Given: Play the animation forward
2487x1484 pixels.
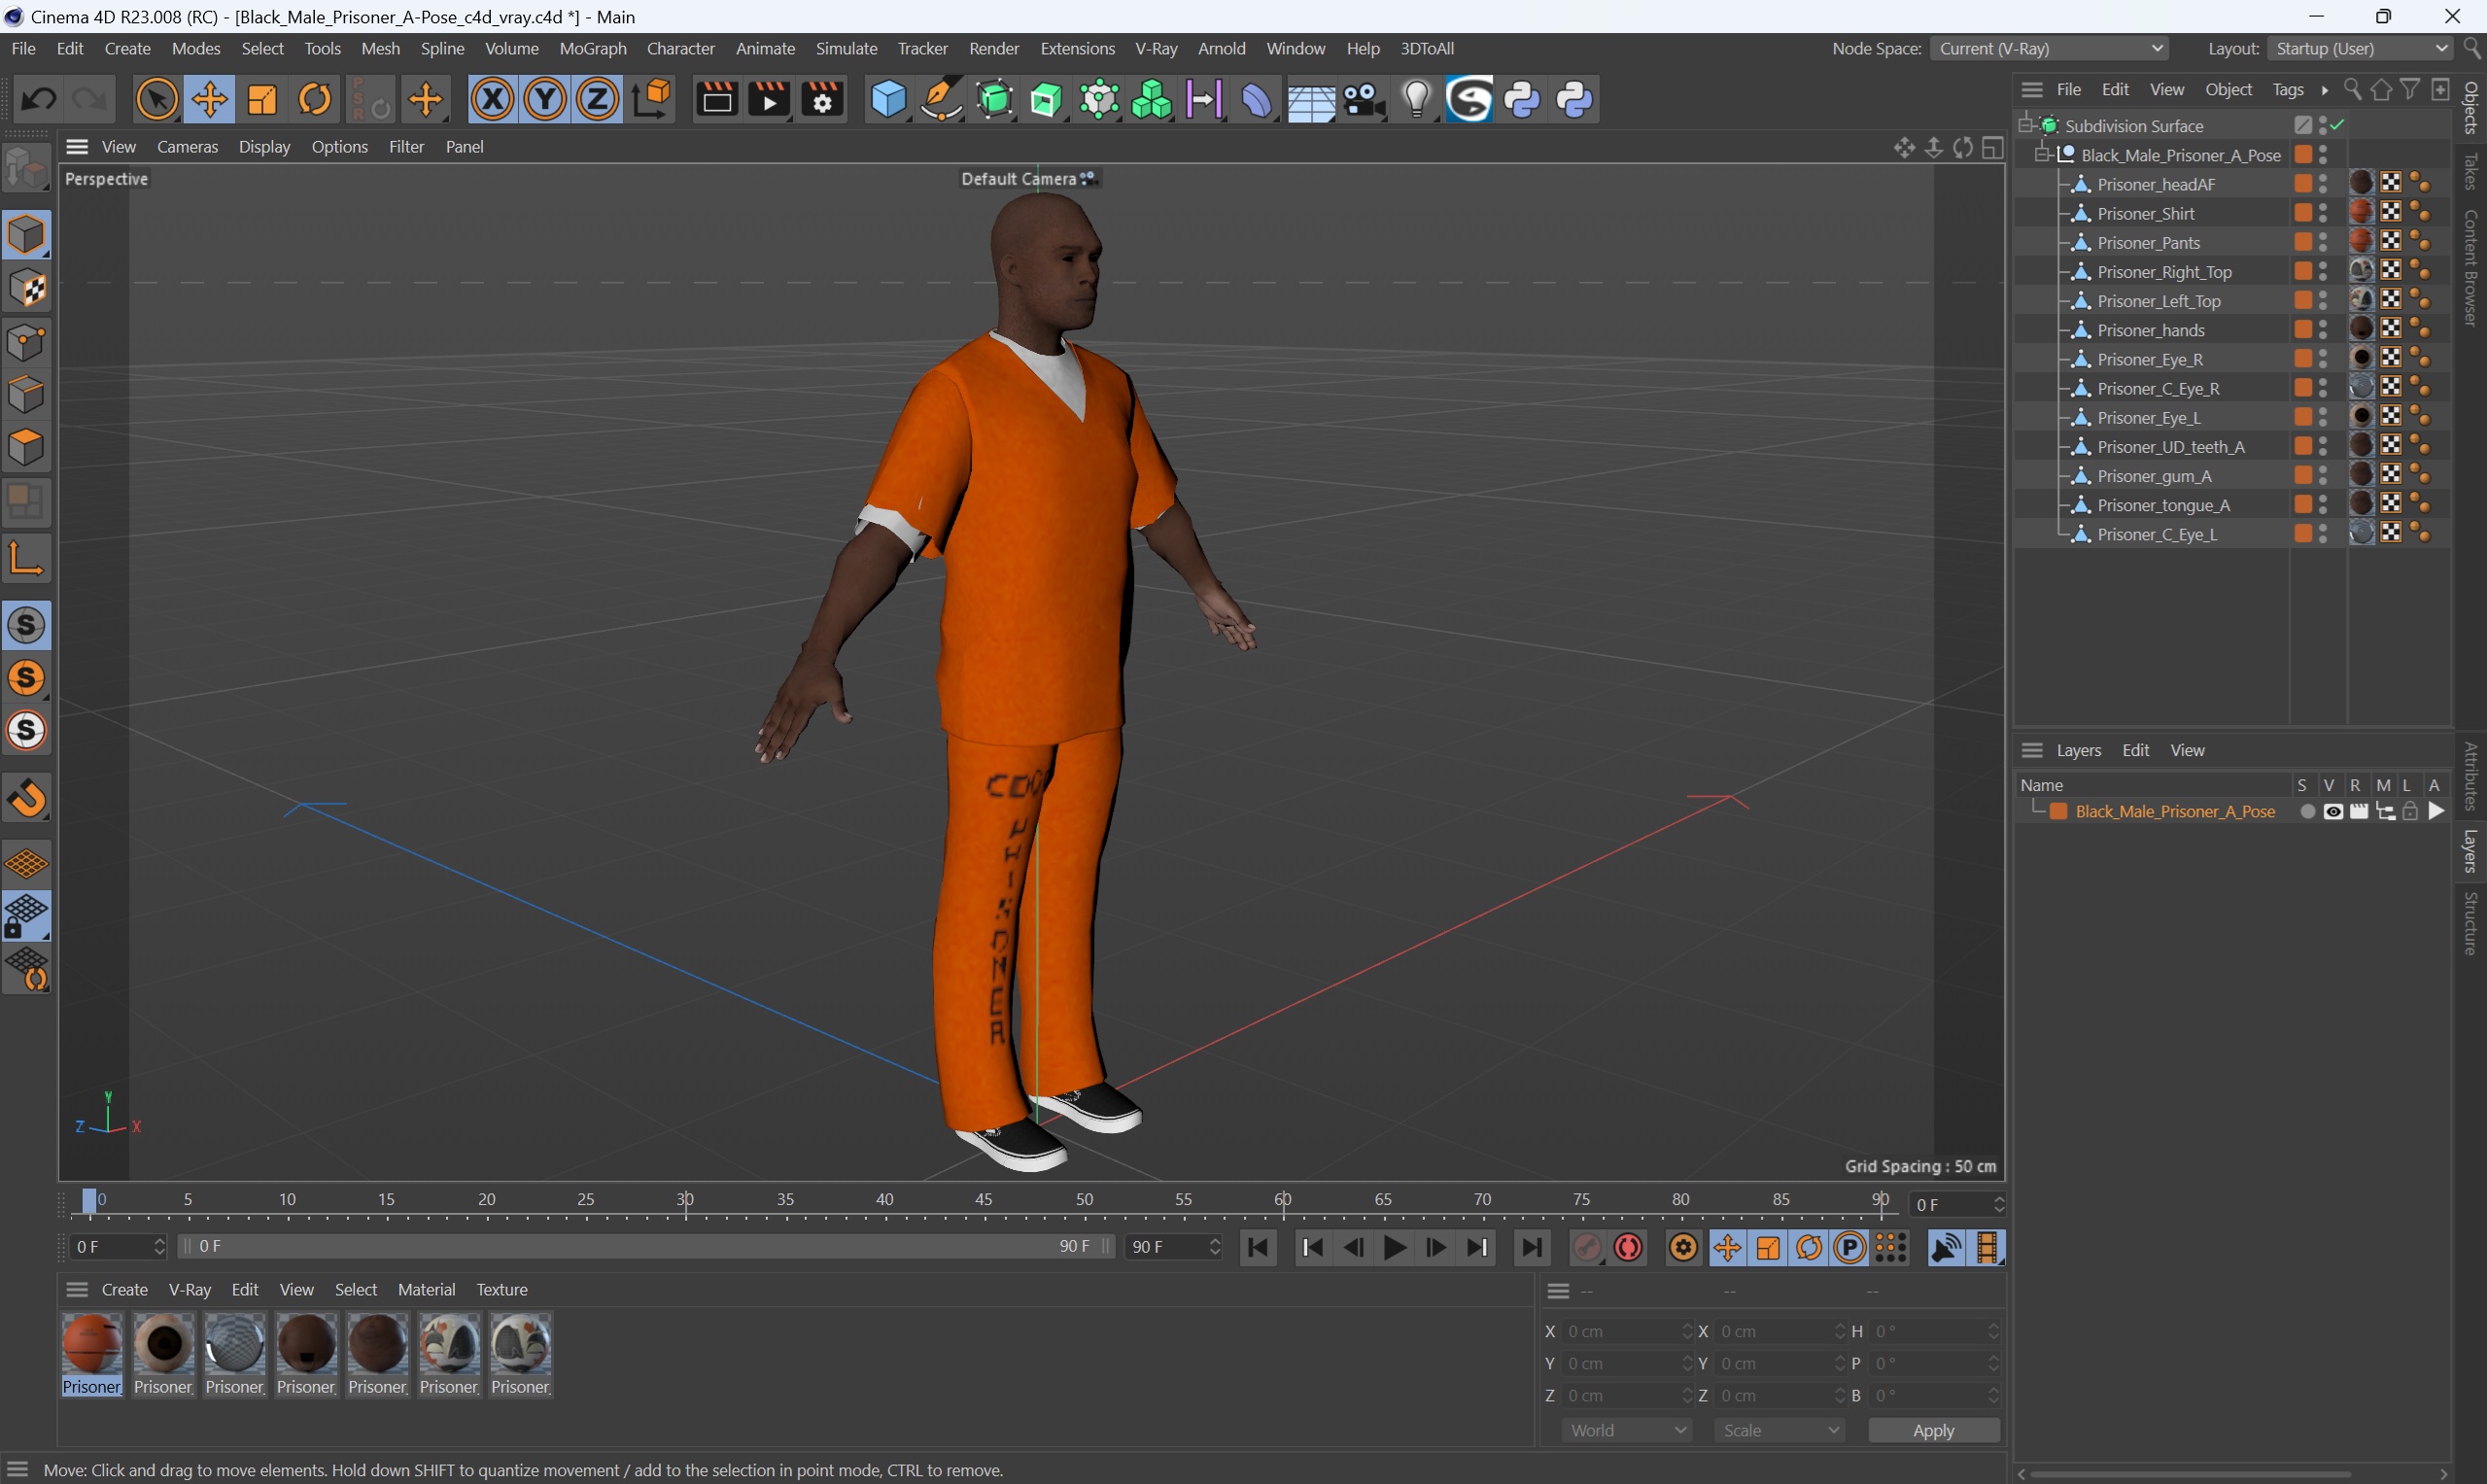Looking at the screenshot, I should coord(1395,1247).
